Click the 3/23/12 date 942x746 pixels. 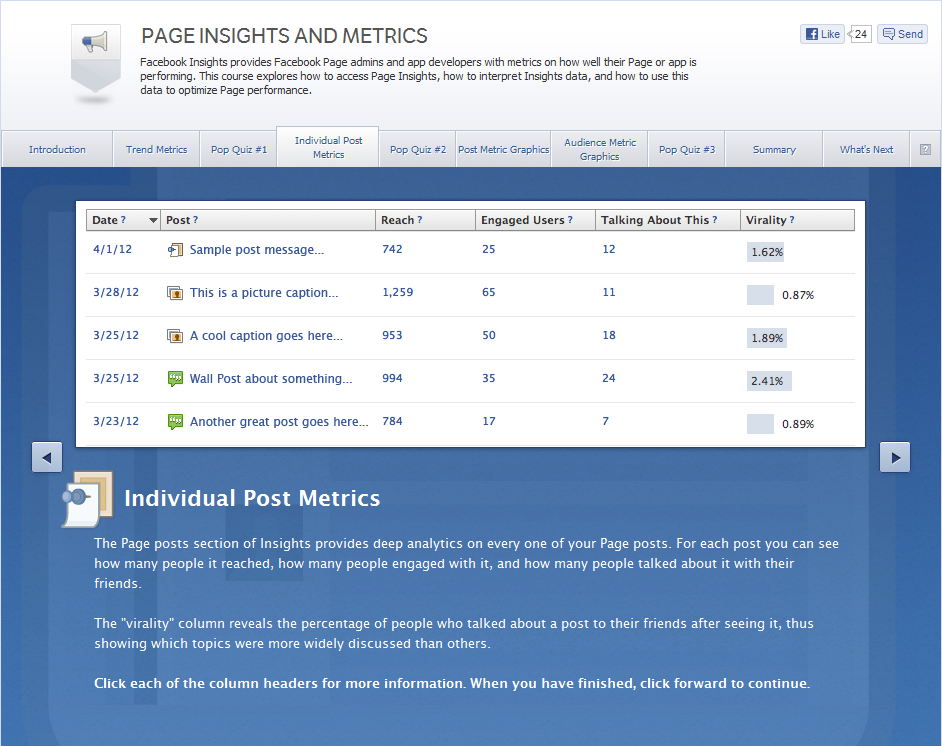pyautogui.click(x=116, y=421)
